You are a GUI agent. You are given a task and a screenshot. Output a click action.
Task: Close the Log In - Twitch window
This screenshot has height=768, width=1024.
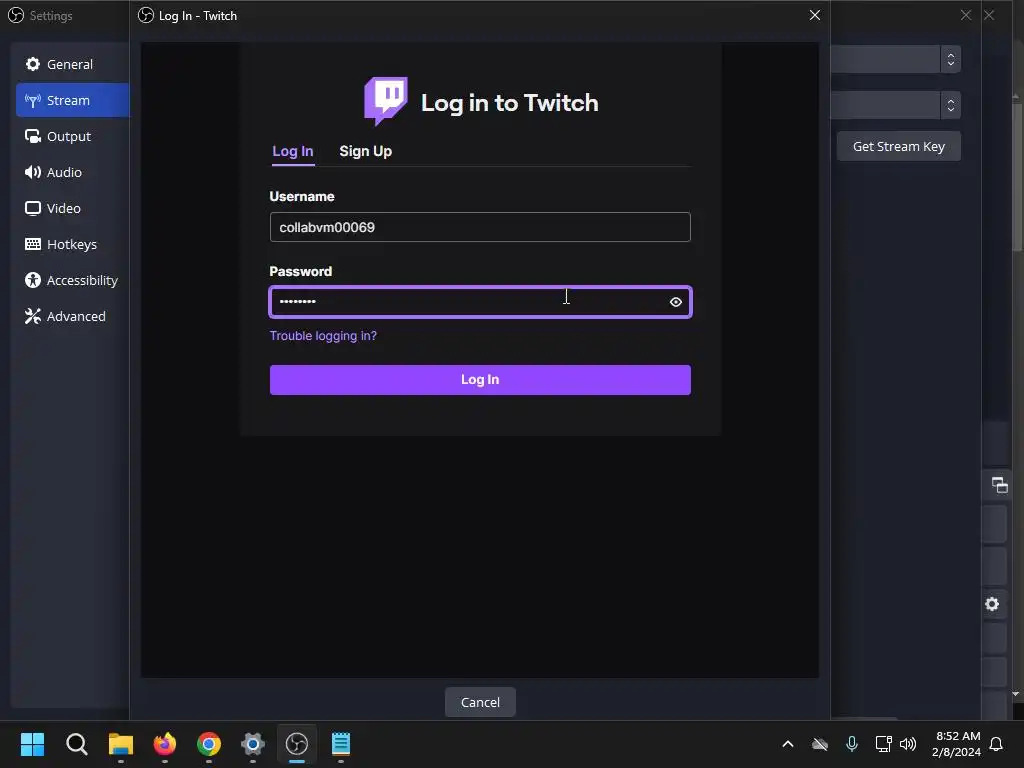coord(814,15)
